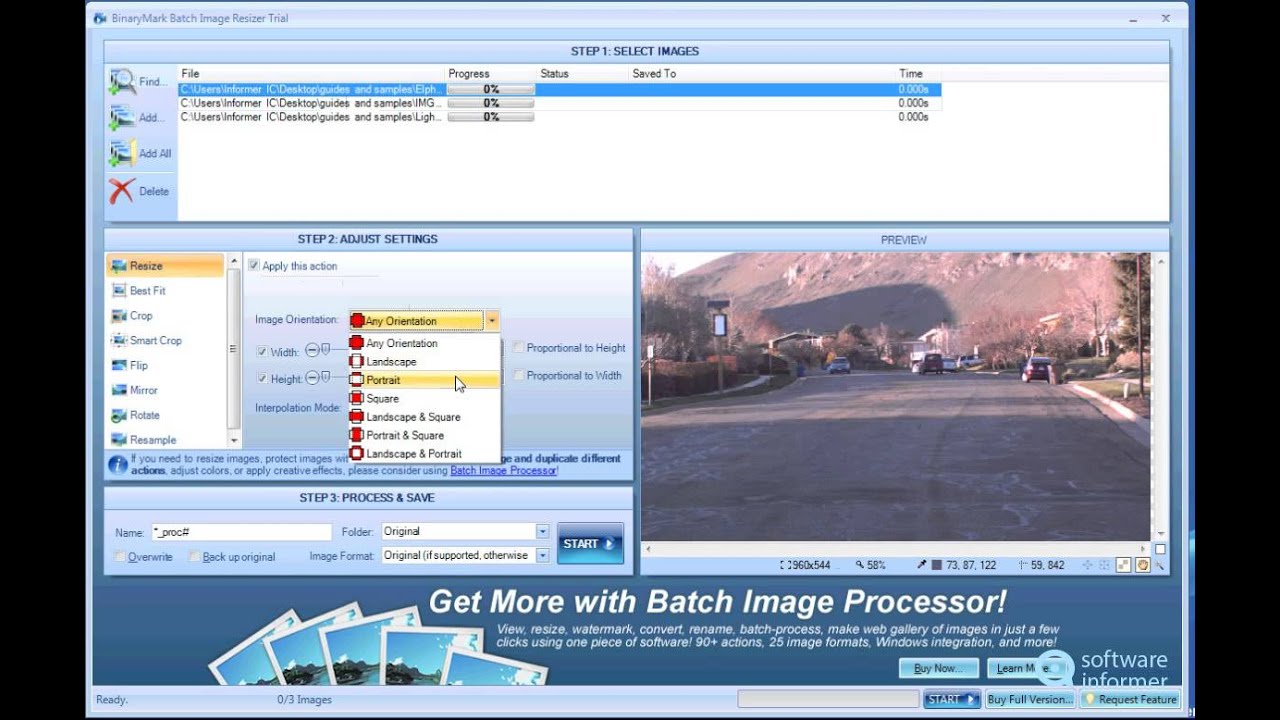This screenshot has width=1280, height=720.
Task: Open the Batch Image Processor link
Action: pos(504,470)
